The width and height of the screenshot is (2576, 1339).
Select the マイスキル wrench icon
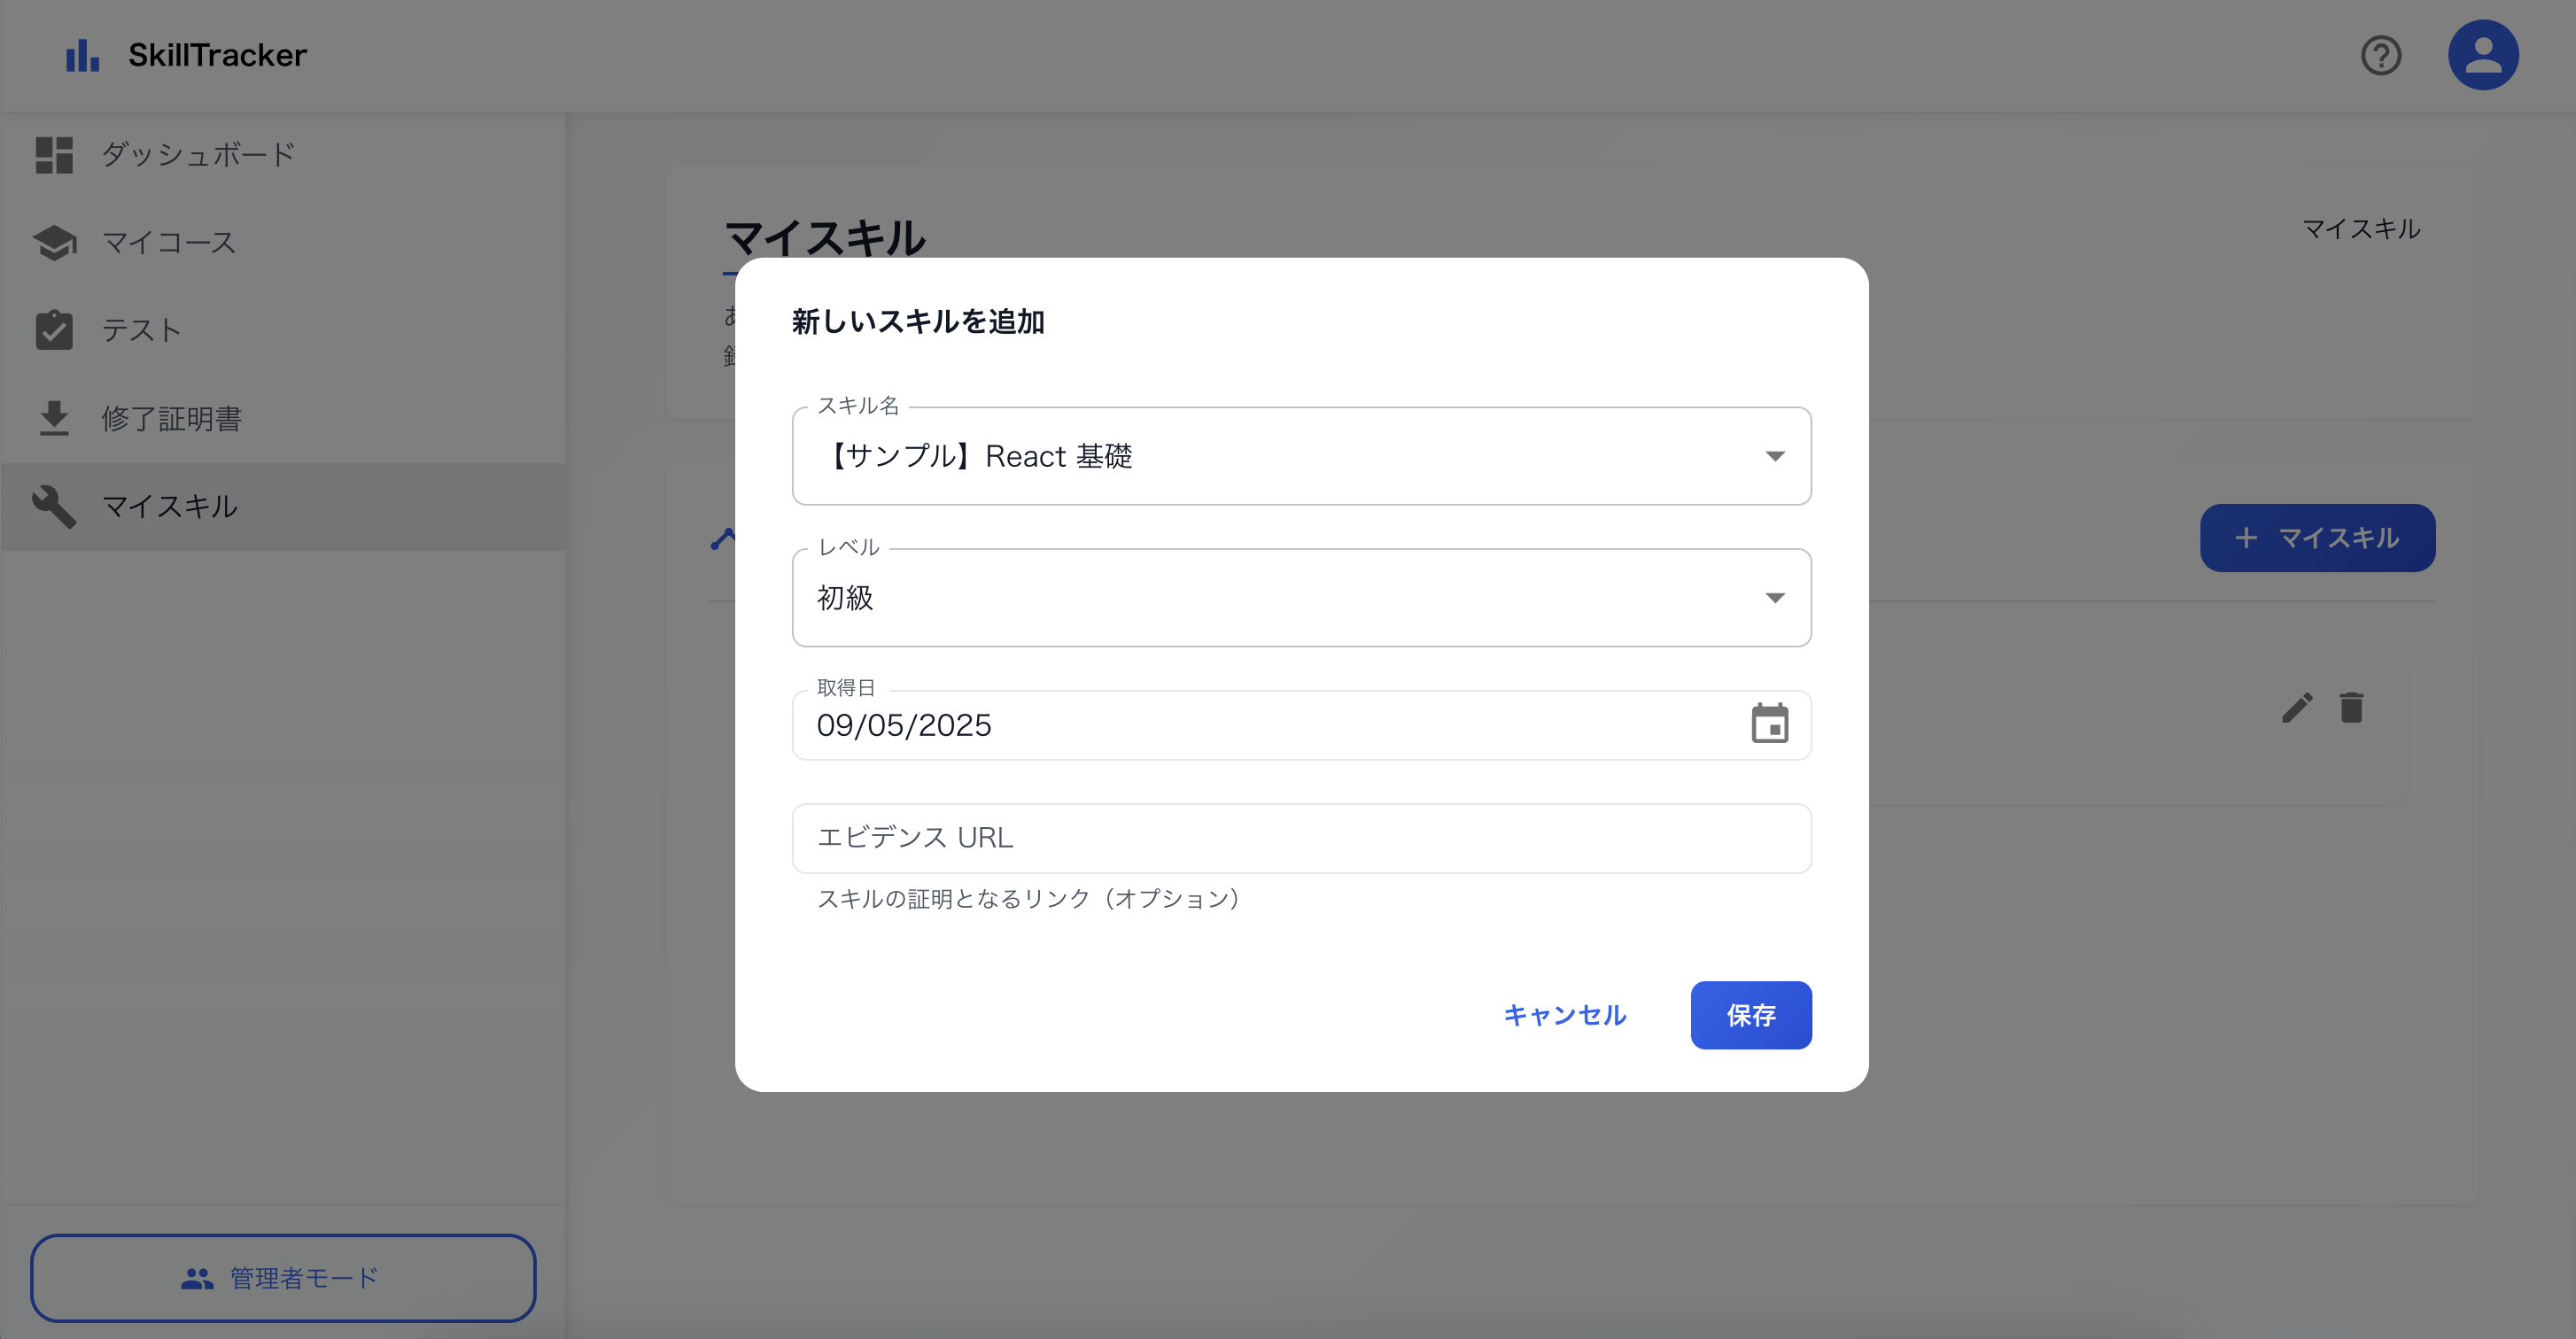[x=55, y=506]
